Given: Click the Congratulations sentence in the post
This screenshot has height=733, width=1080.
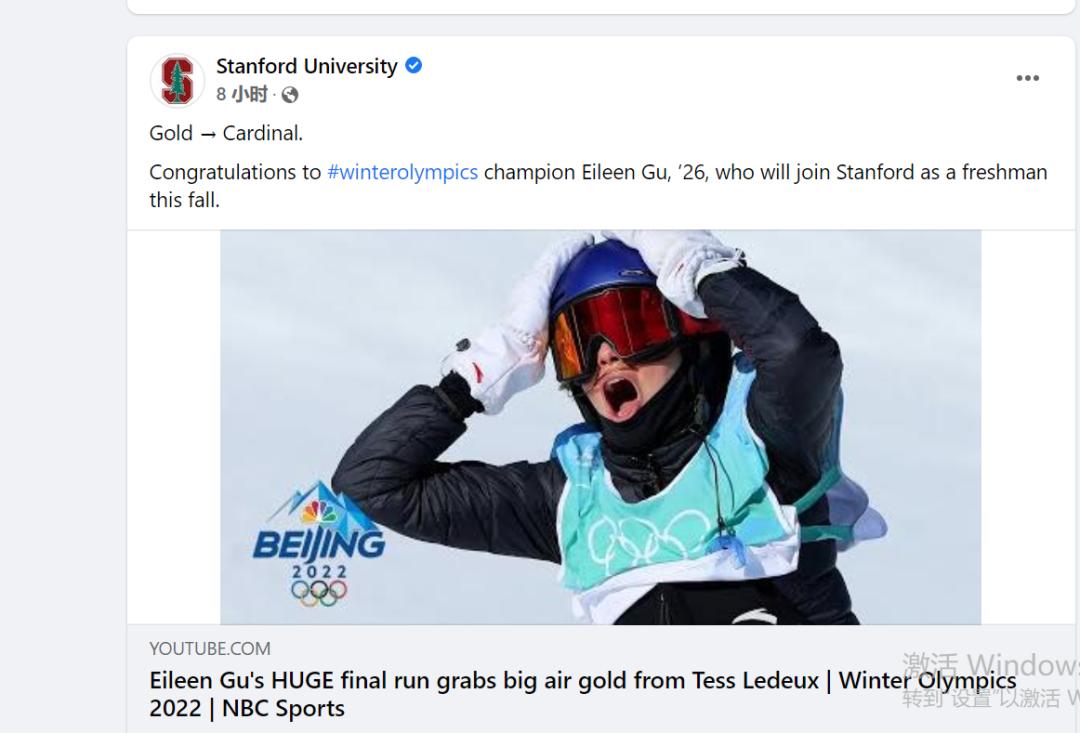Looking at the screenshot, I should click(598, 172).
